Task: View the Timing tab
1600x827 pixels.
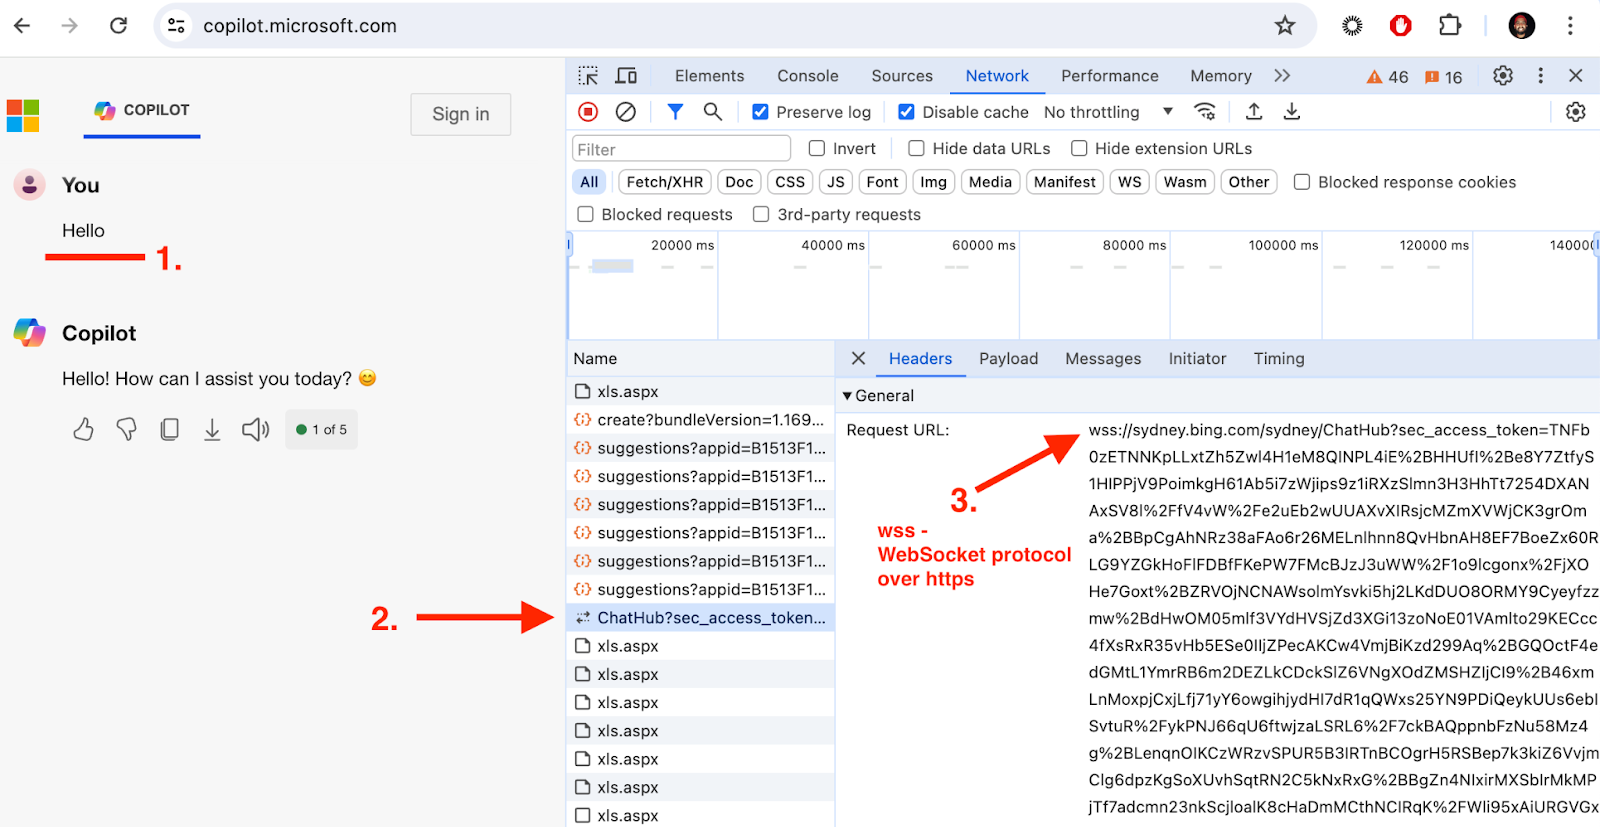Action: [x=1279, y=359]
